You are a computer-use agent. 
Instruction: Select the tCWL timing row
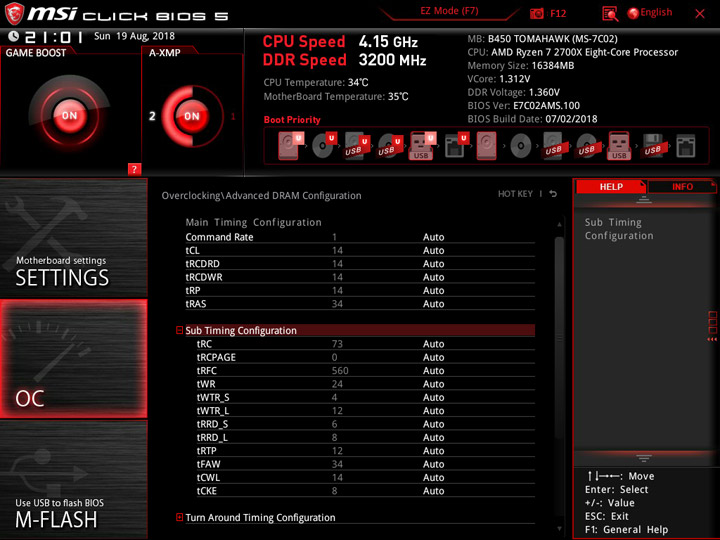click(366, 478)
